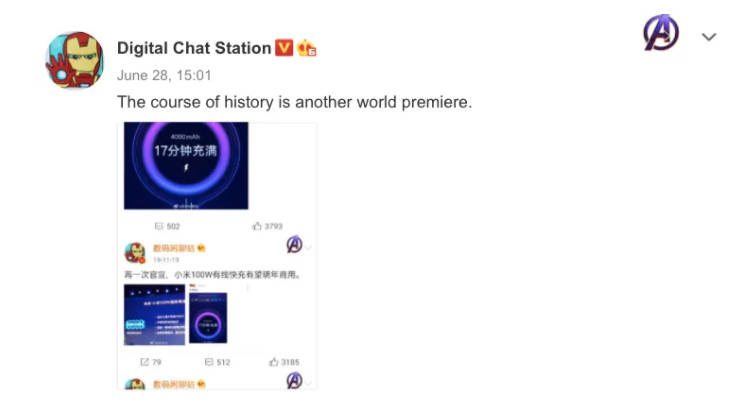Open Digital Chat Station's Iron Man avatar
Image resolution: width=752 pixels, height=403 pixels.
(x=74, y=60)
